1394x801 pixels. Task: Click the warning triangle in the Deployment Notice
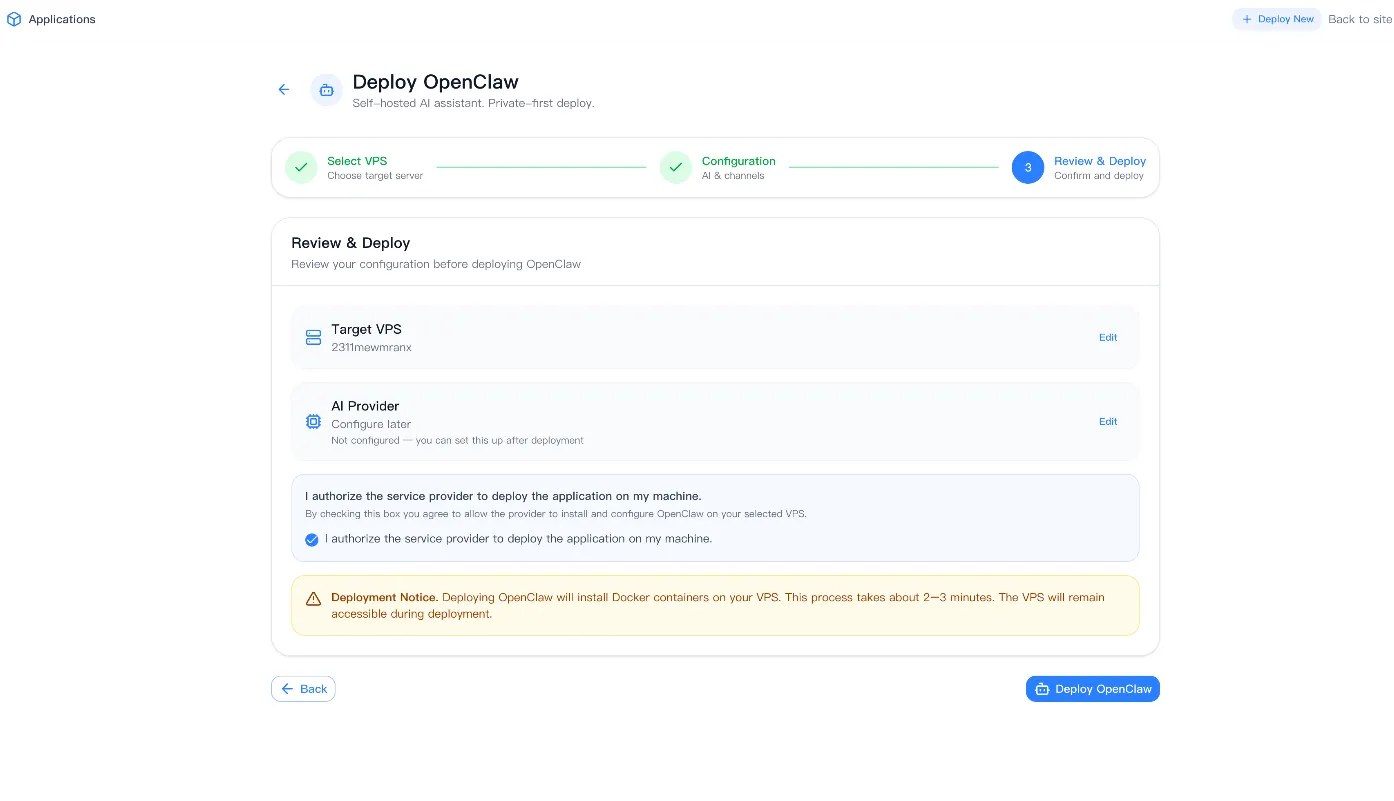(313, 598)
